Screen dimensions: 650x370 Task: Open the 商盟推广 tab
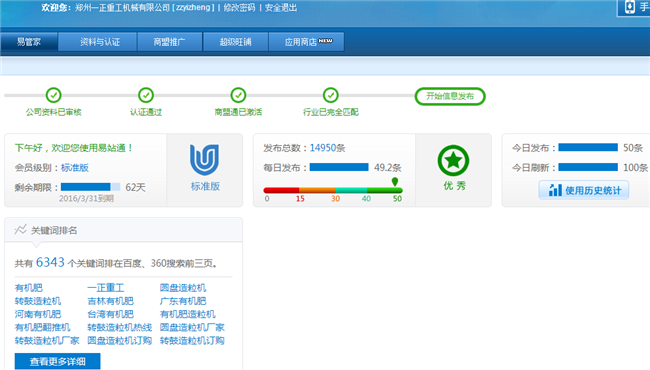(170, 42)
